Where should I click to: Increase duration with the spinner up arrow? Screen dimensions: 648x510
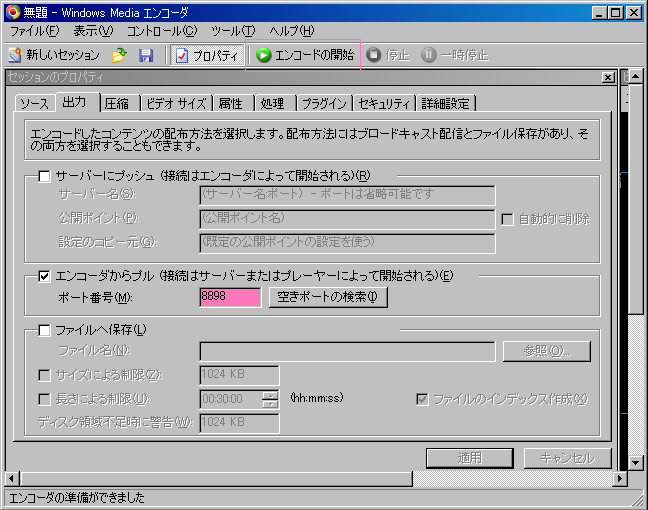point(270,395)
